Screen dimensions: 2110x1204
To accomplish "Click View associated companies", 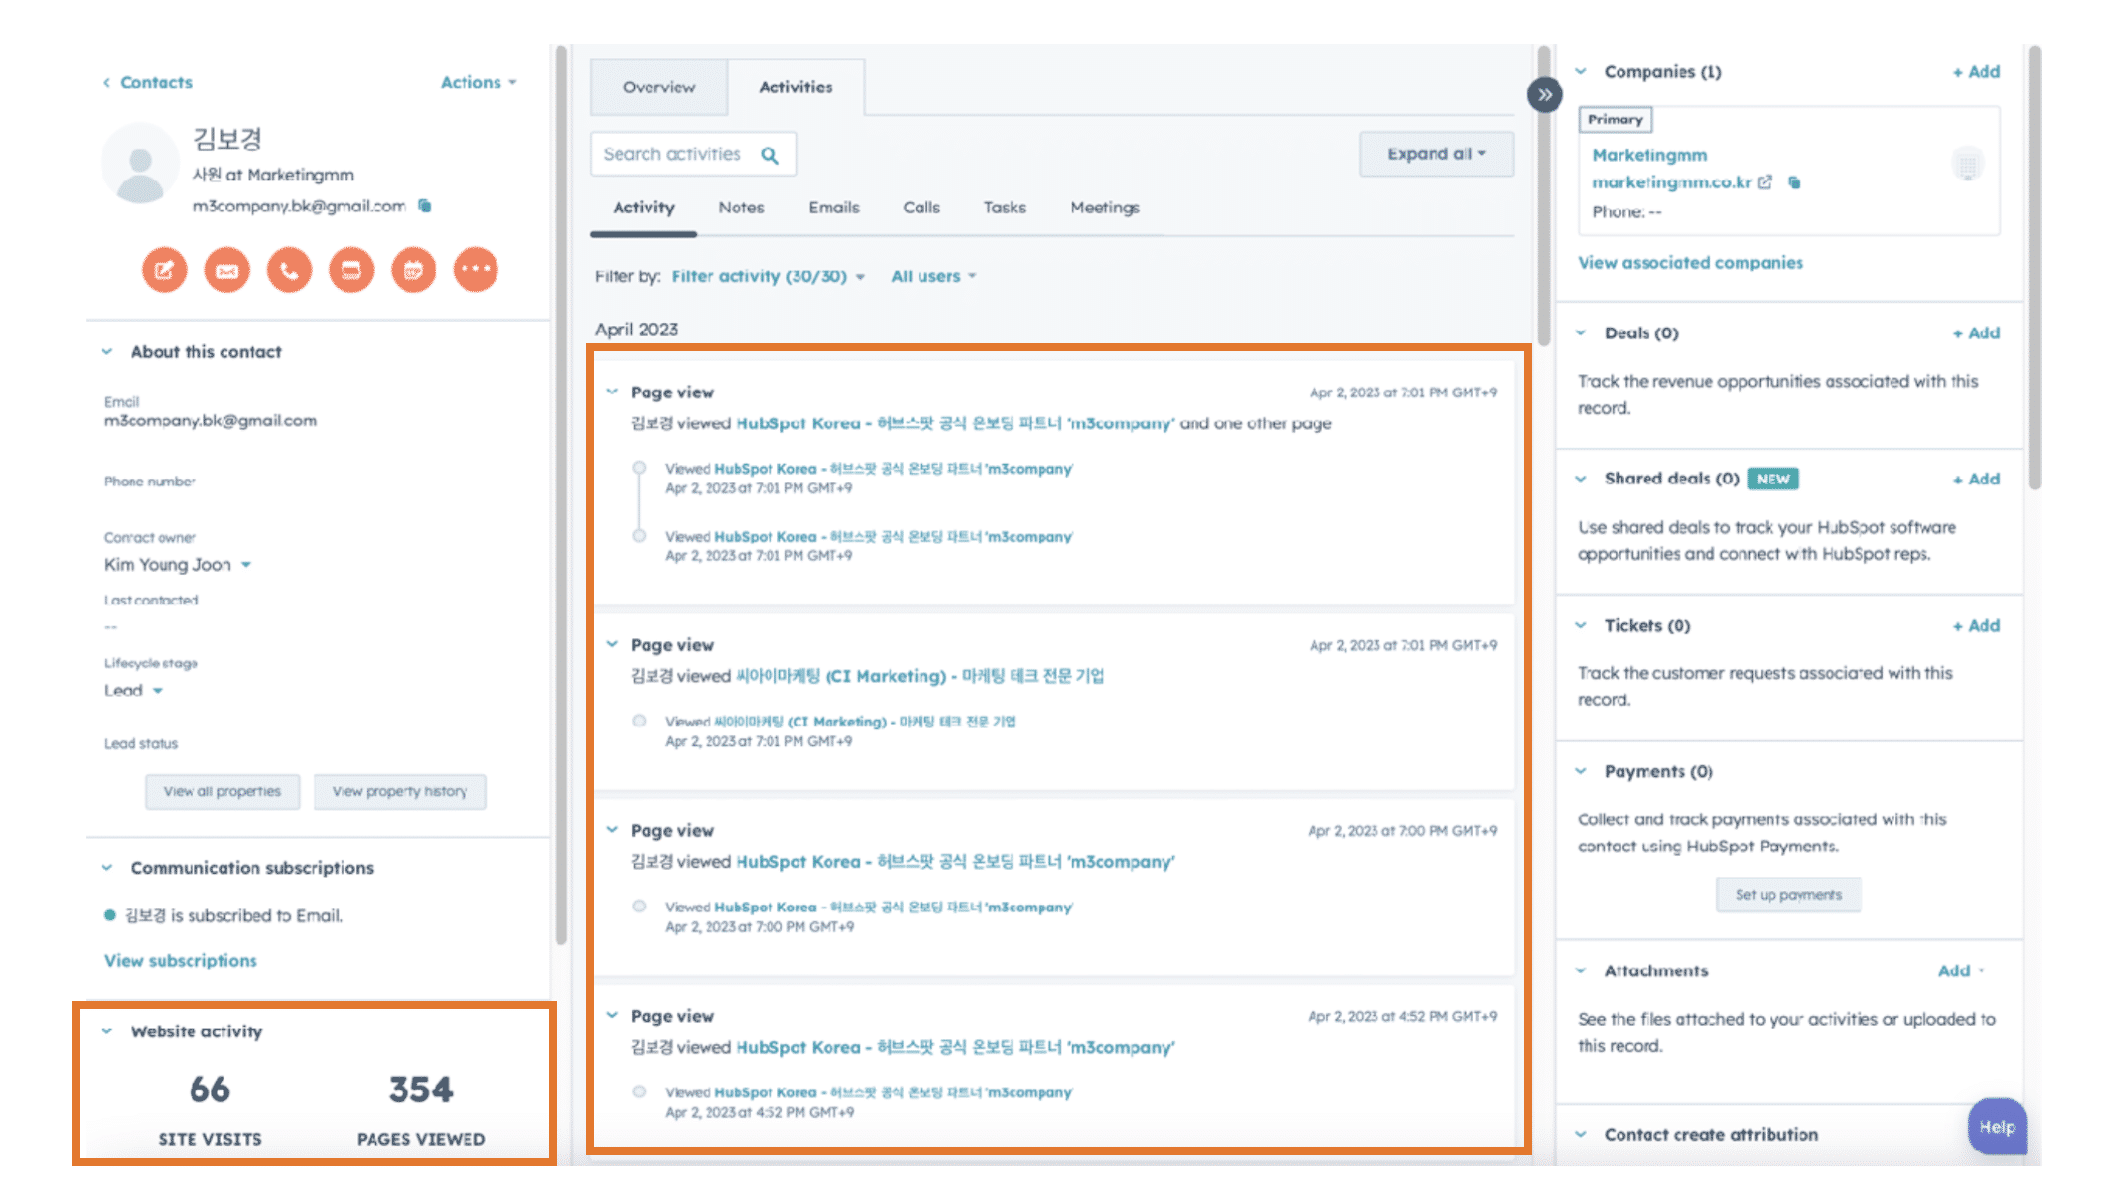I will tap(1691, 262).
